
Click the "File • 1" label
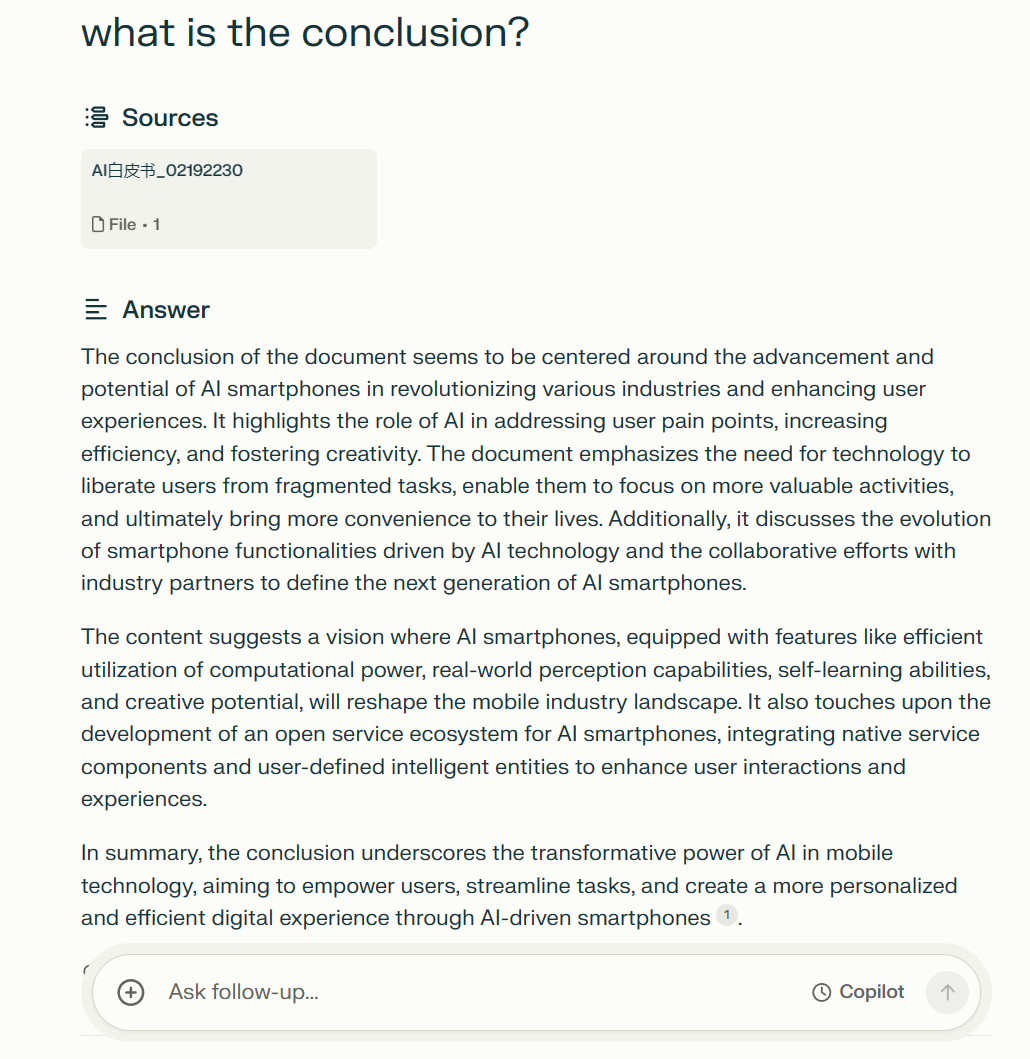134,225
